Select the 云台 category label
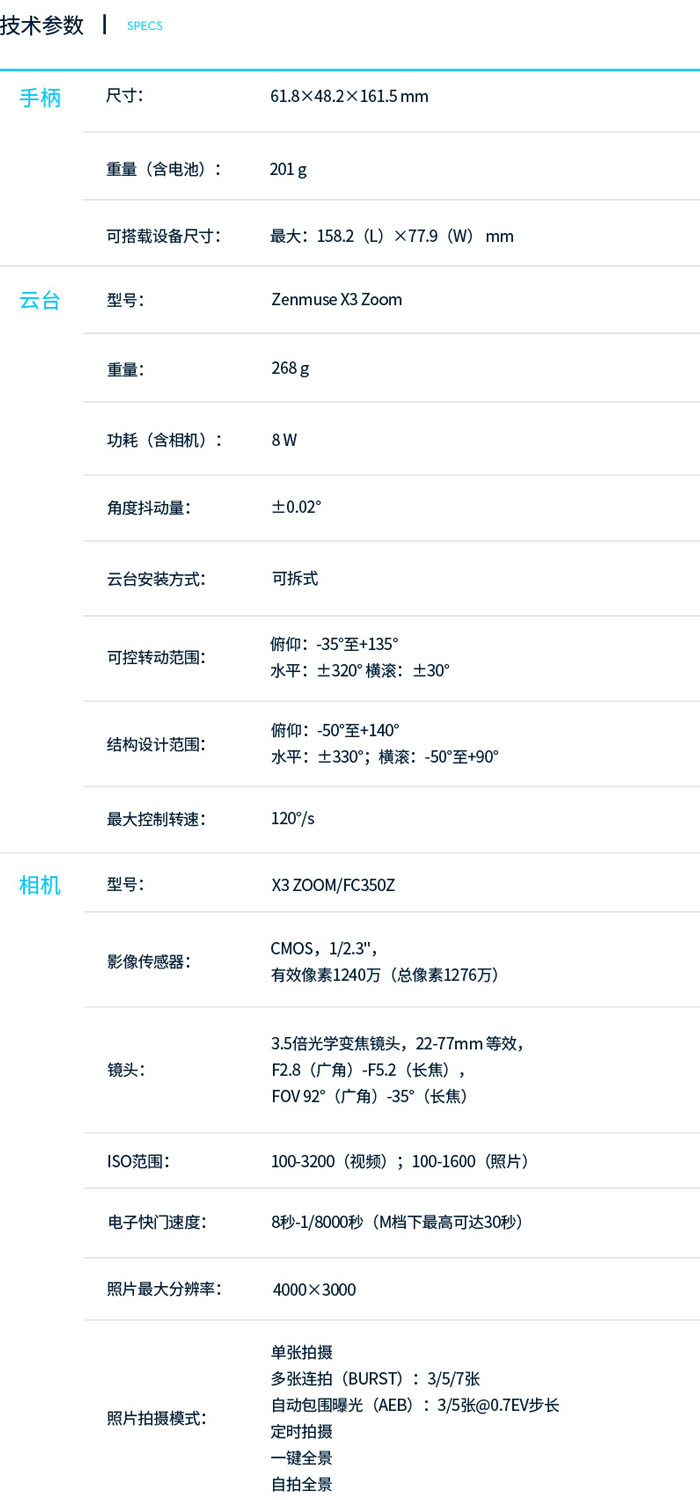 click(40, 300)
